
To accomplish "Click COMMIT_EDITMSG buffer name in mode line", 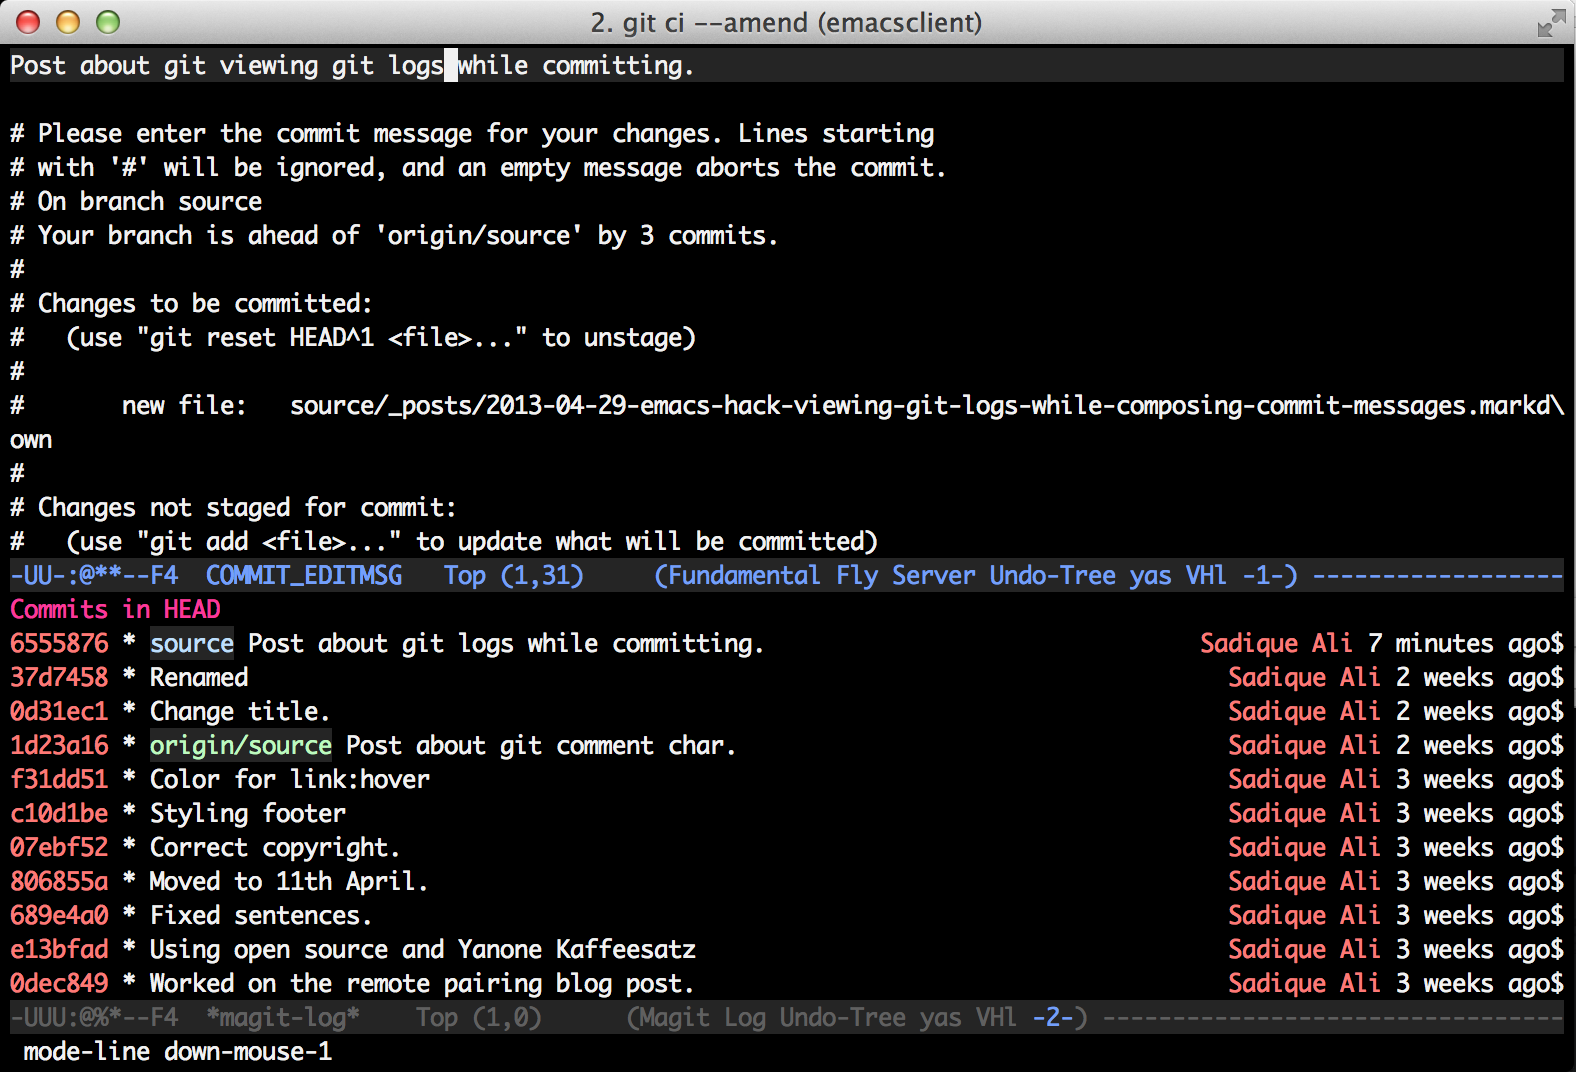I will 304,575.
